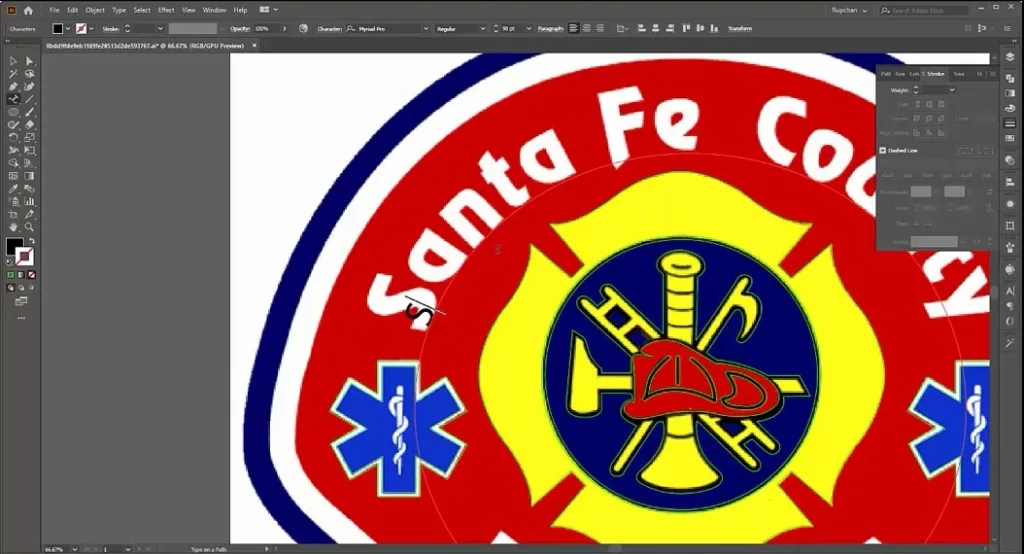Image resolution: width=1024 pixels, height=554 pixels.
Task: Select the Blend tool
Action: point(29,188)
